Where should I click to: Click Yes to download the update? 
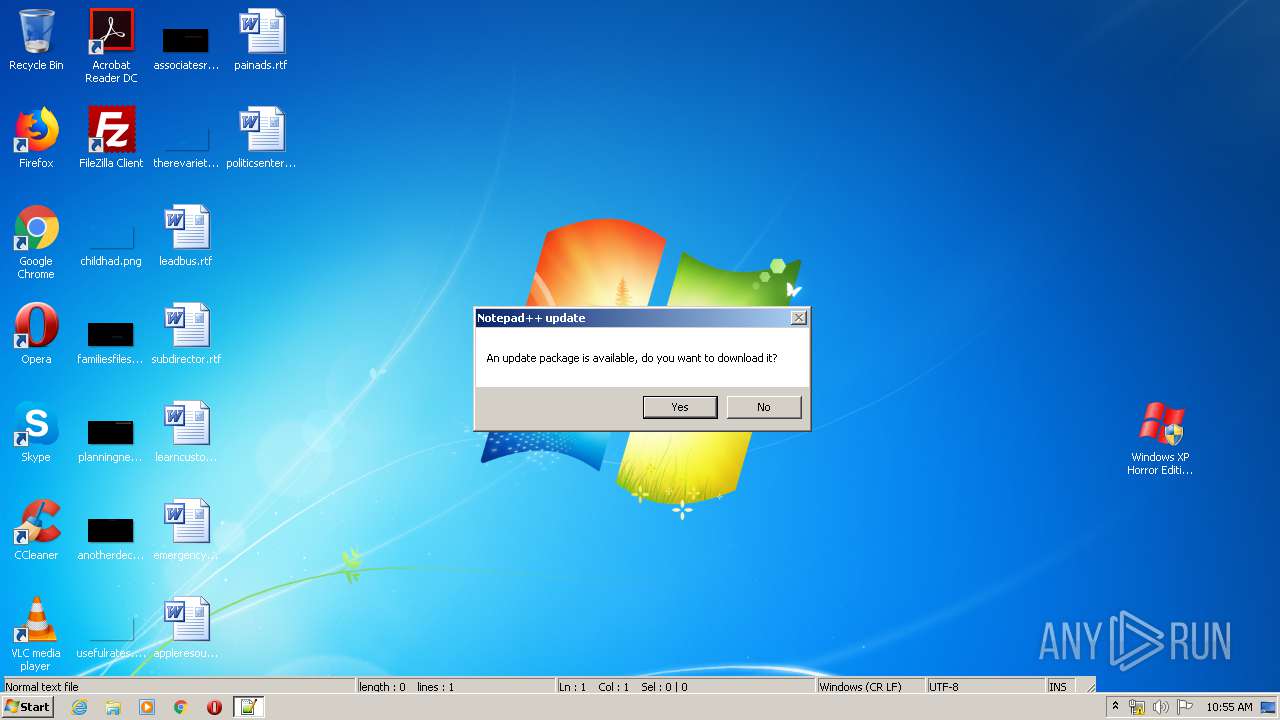click(x=680, y=407)
